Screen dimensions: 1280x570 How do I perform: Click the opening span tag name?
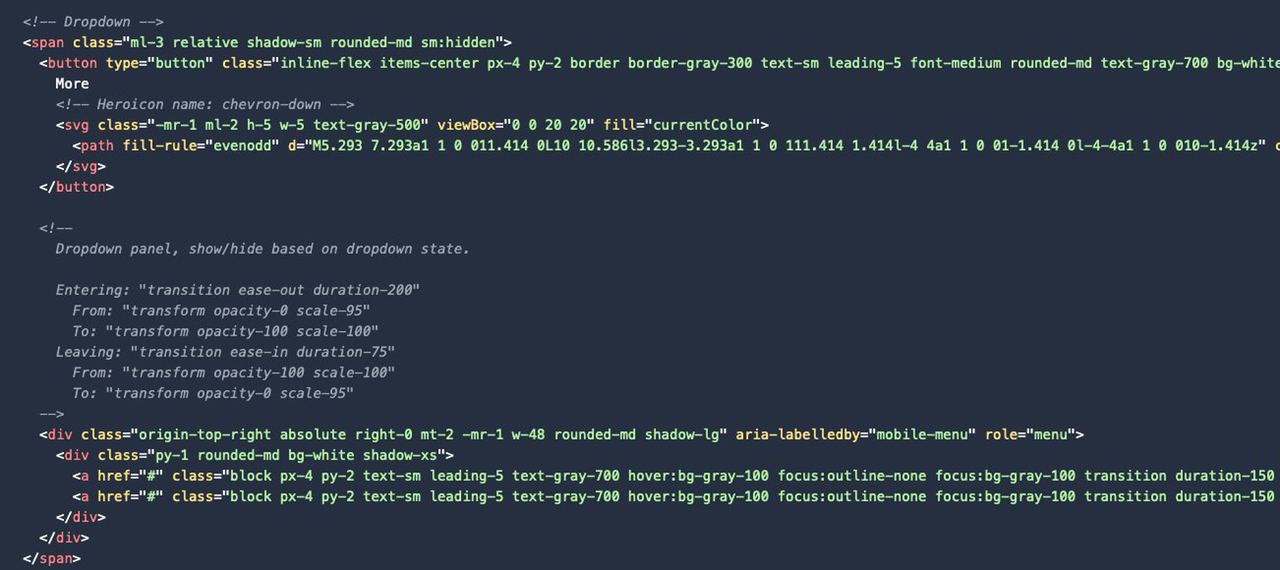click(47, 42)
